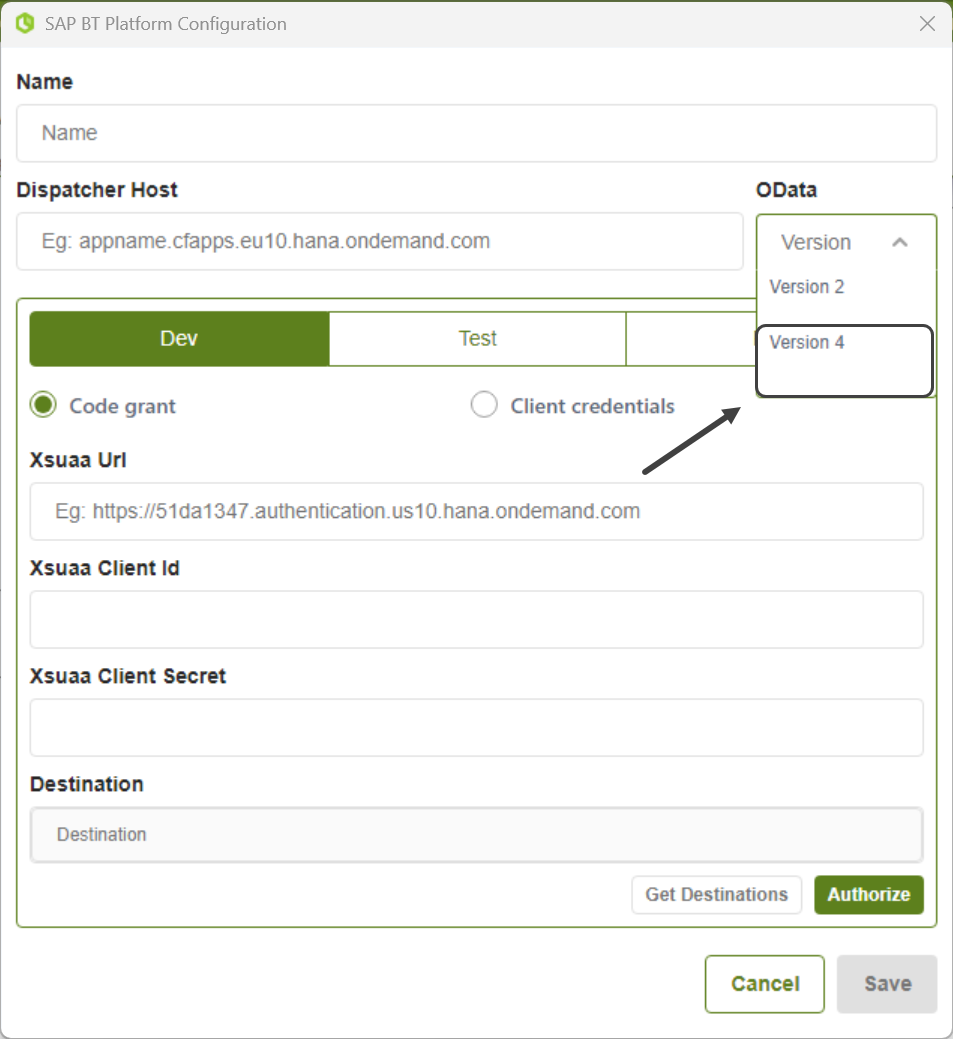The width and height of the screenshot is (953, 1039).
Task: Collapse the OData list using the chevron arrow
Action: 900,242
